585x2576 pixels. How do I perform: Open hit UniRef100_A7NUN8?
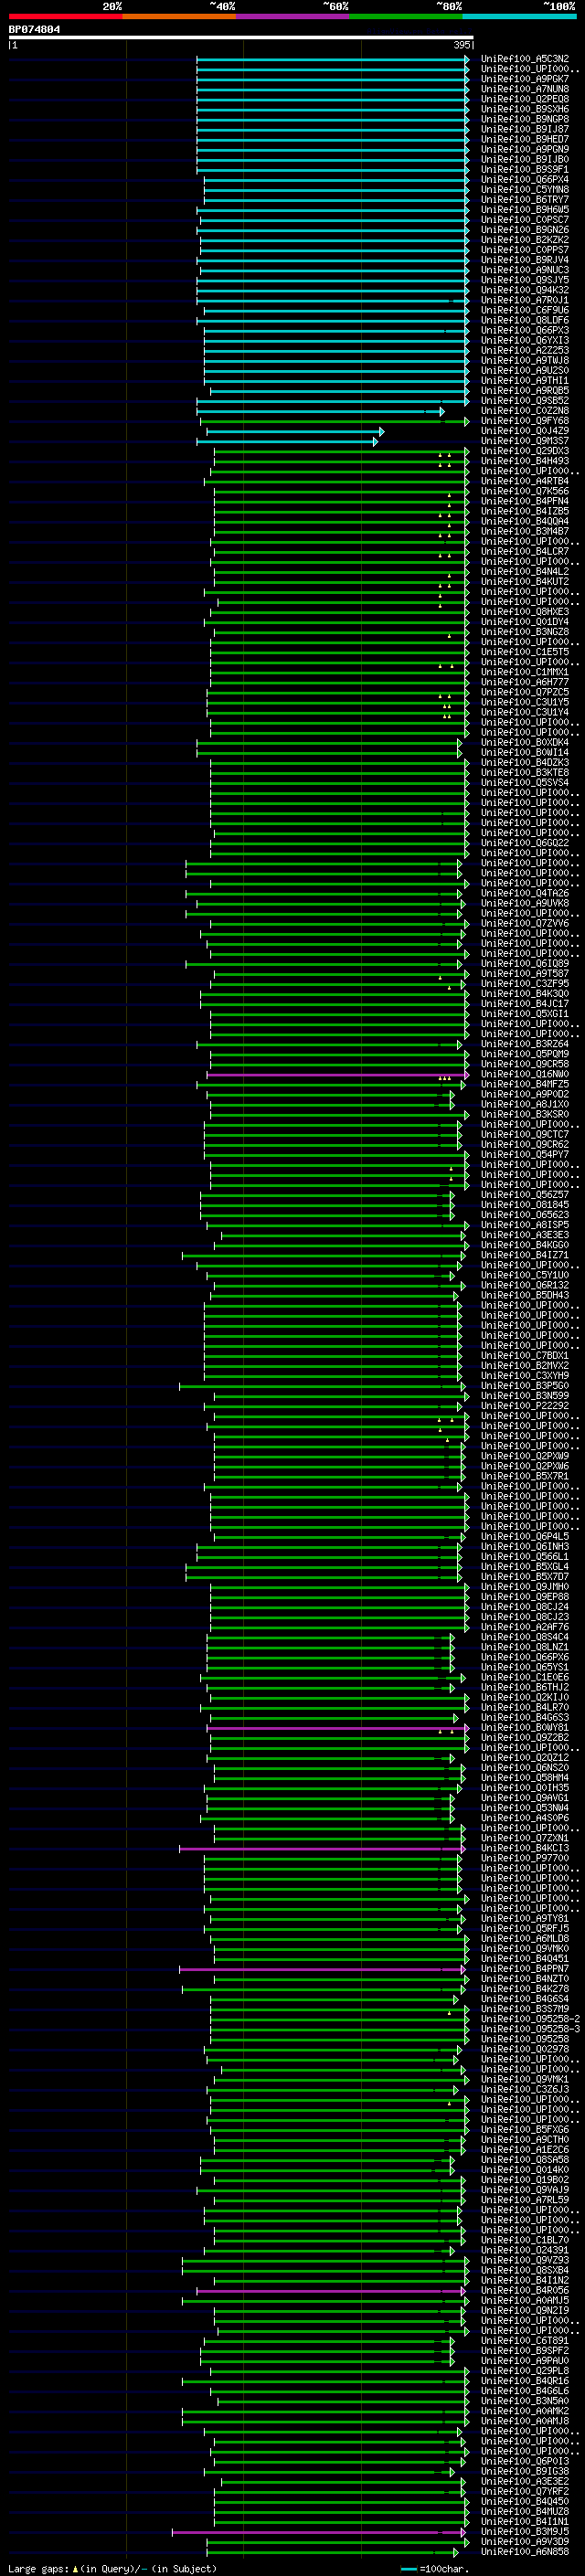click(525, 89)
